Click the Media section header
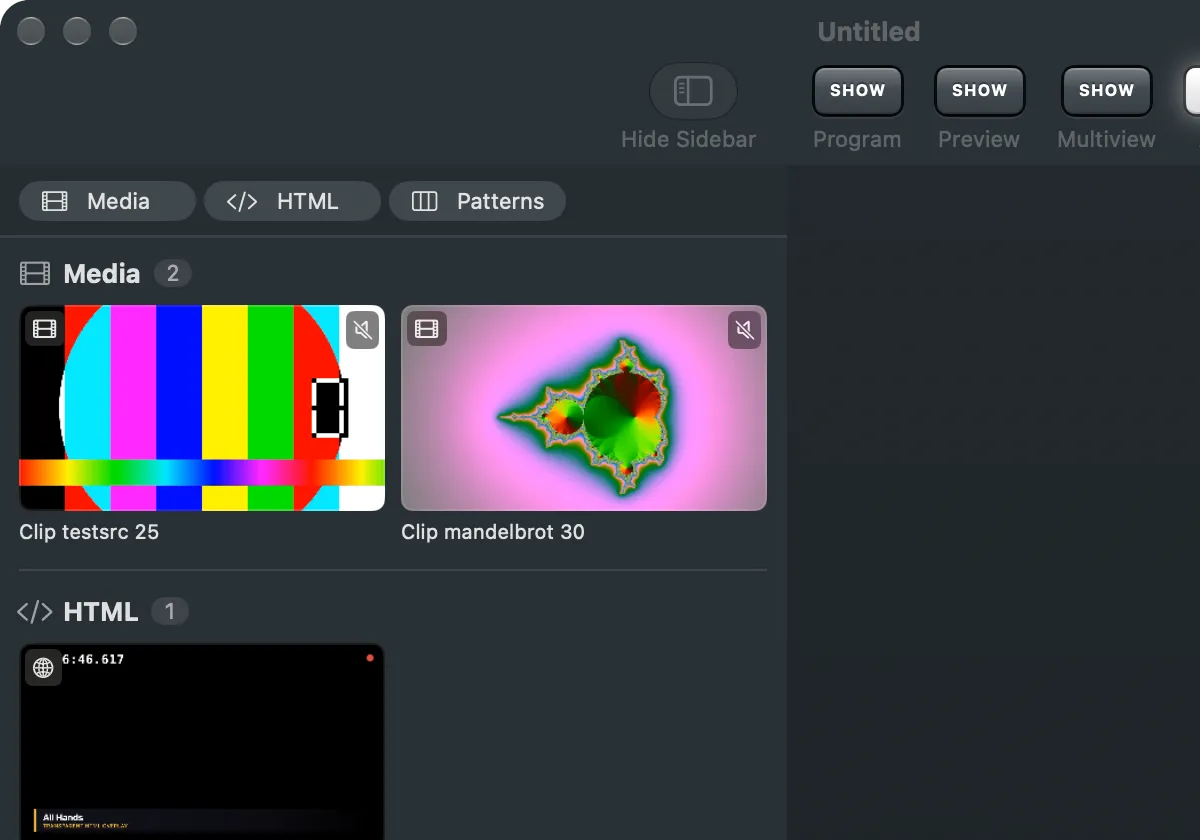 point(102,274)
